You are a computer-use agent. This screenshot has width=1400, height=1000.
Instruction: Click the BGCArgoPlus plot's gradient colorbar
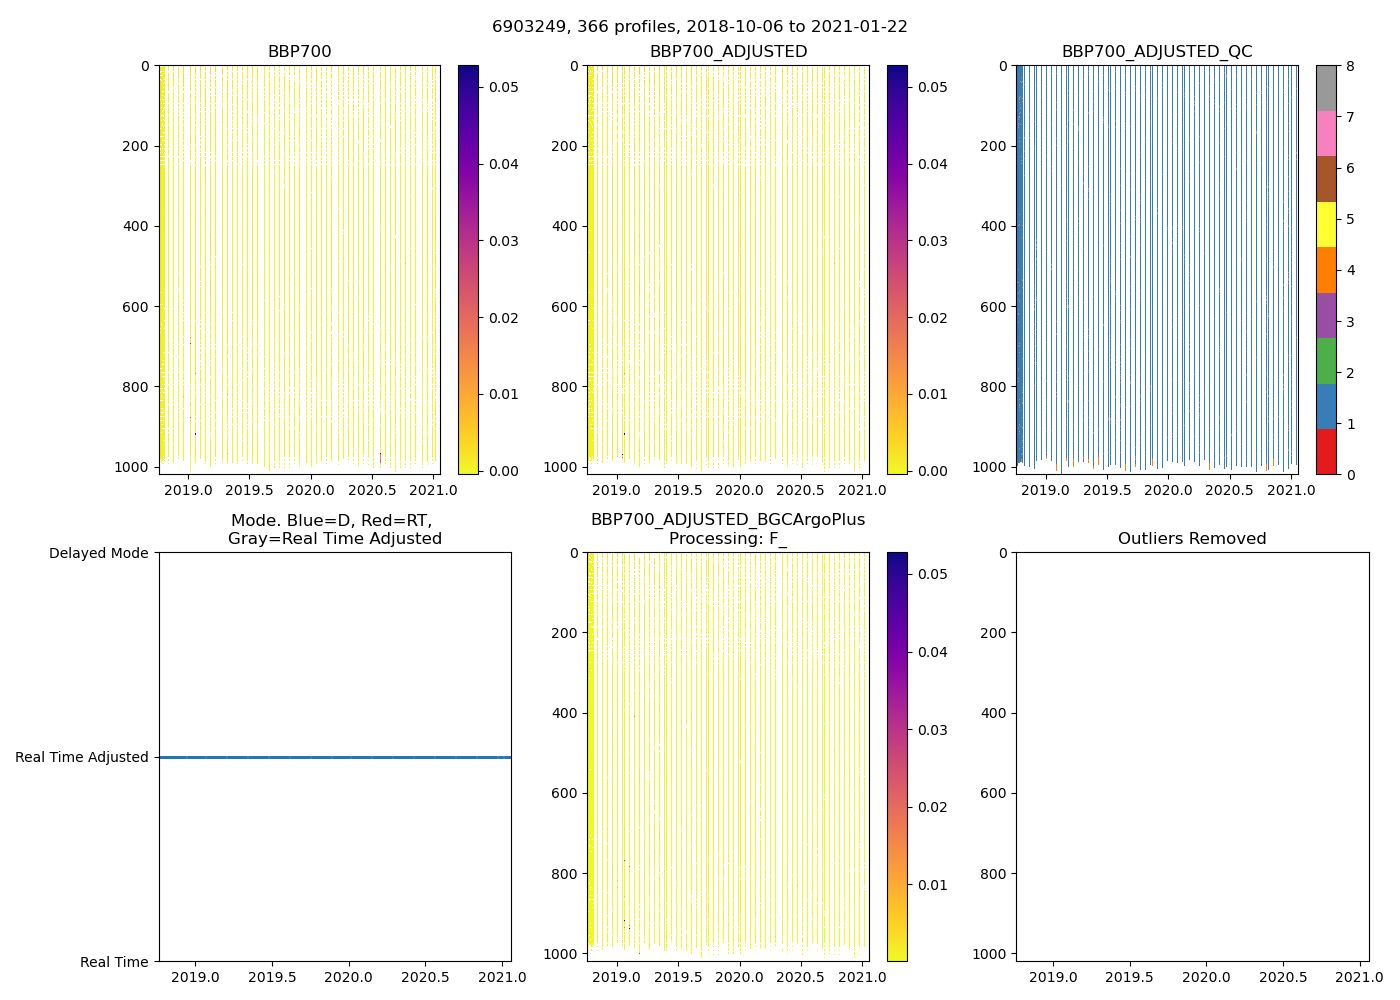[897, 757]
